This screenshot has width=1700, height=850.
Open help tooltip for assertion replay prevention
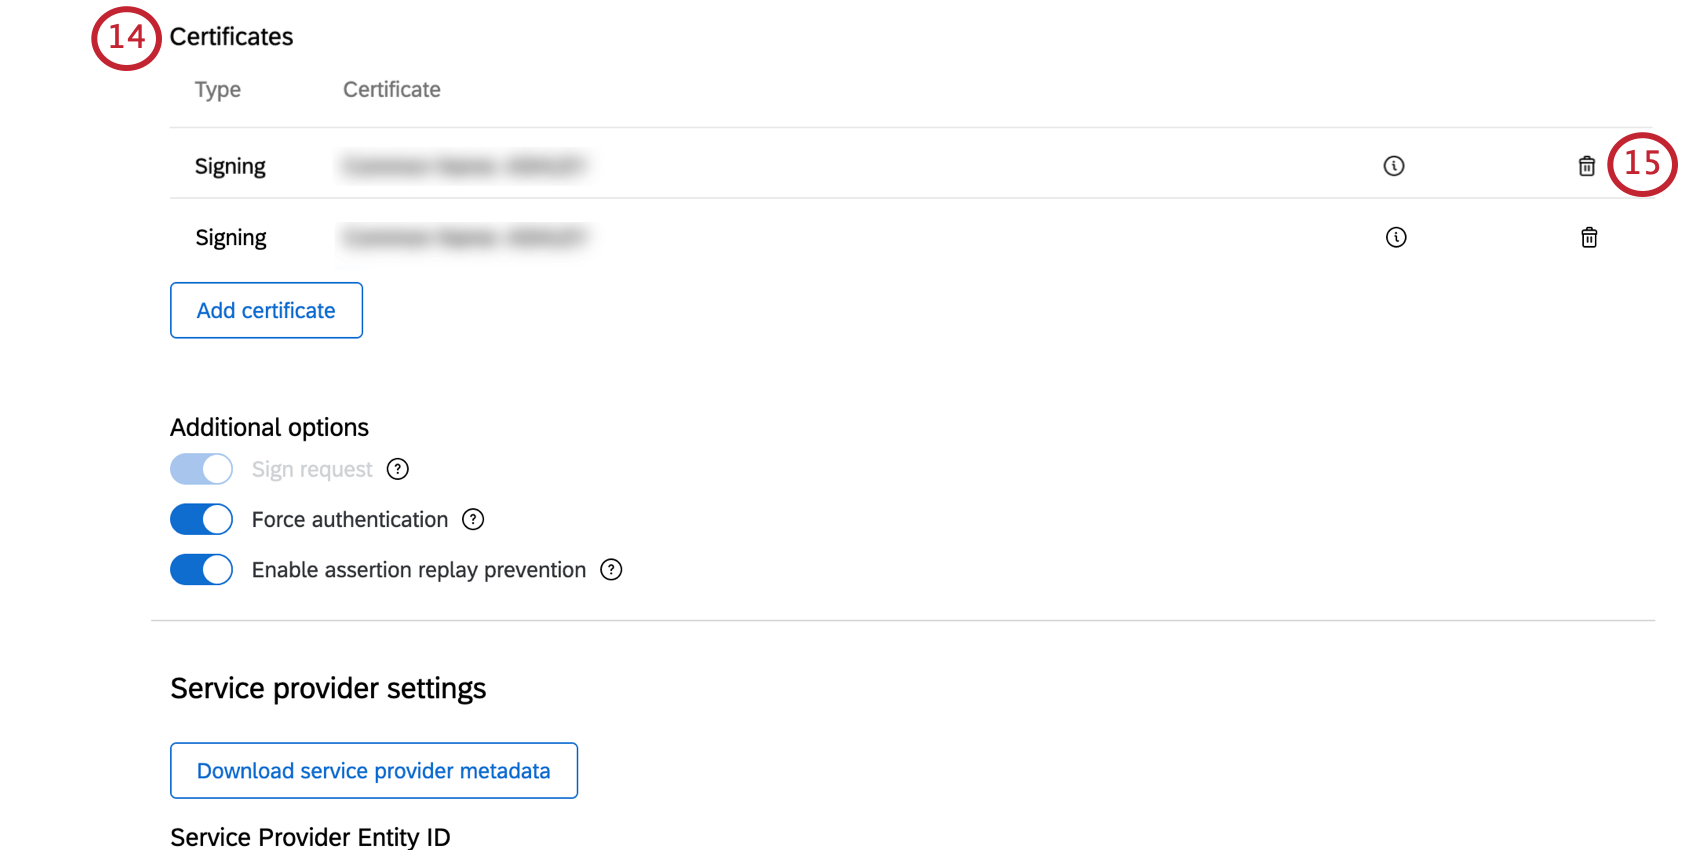pos(611,569)
